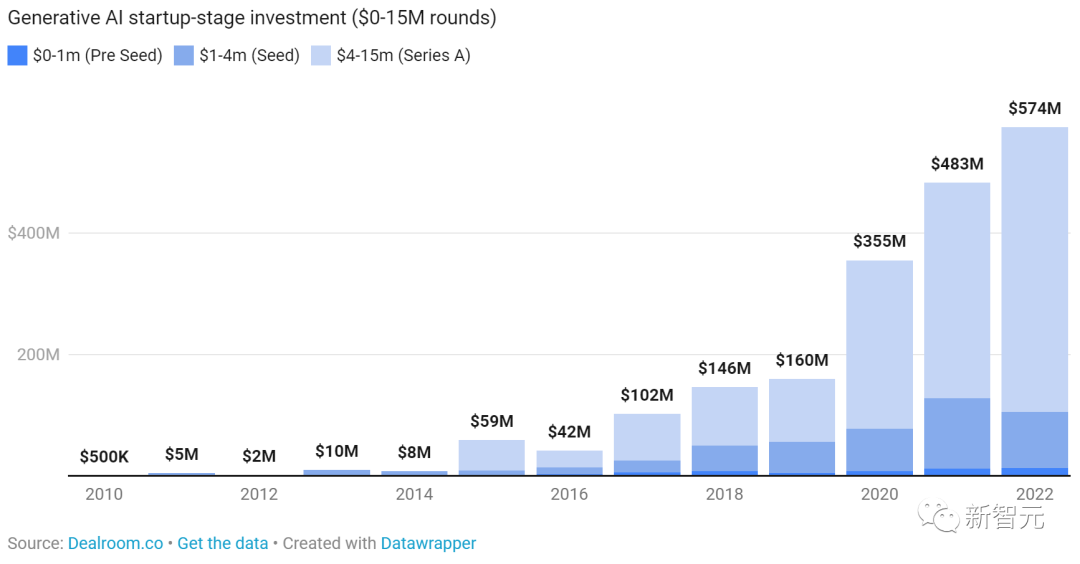Screen dimensions: 1080x564
Task: Click the $4-15m (Series A) legend swatch
Action: 321,56
